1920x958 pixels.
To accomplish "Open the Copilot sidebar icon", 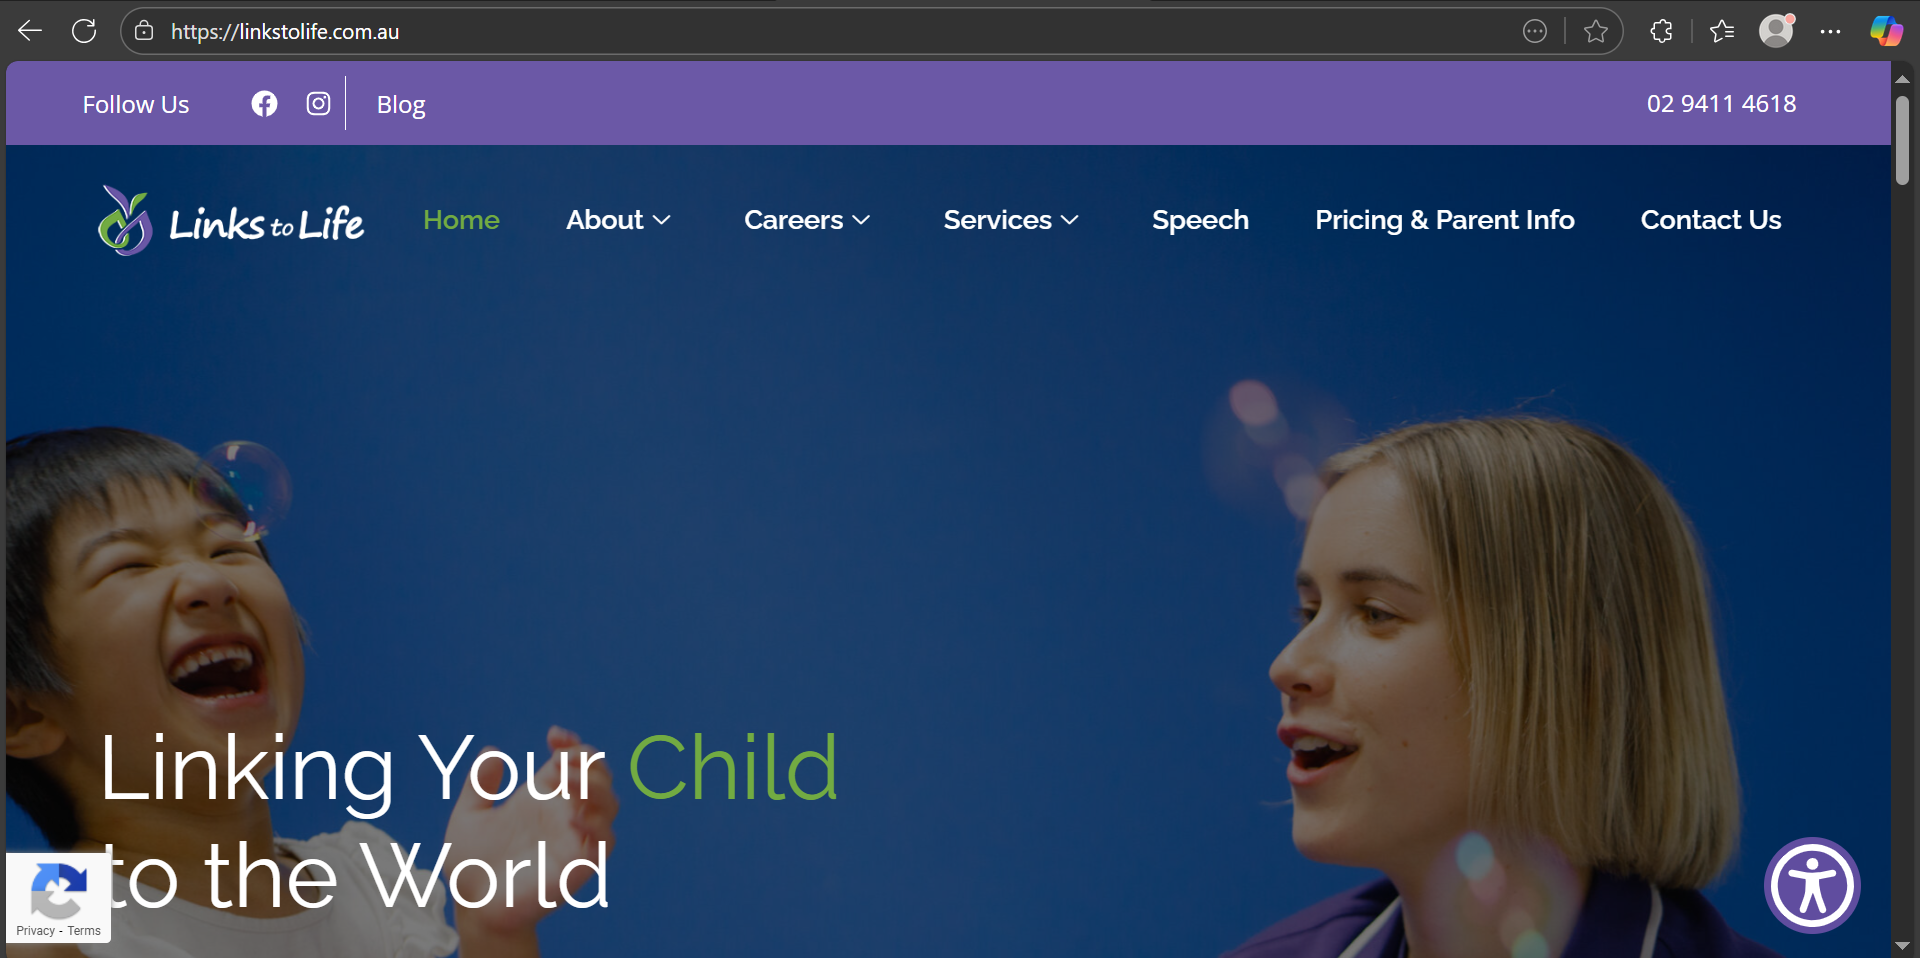I will (x=1886, y=31).
